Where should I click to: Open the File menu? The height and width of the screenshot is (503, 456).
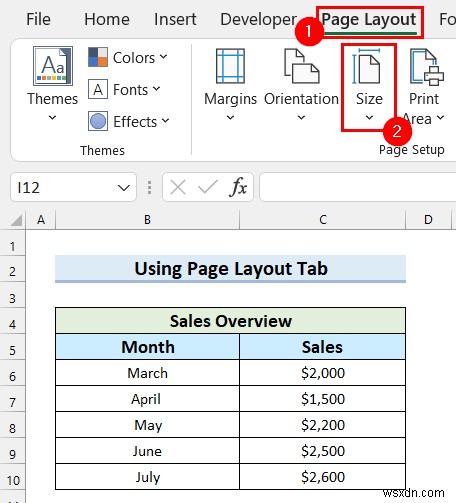point(38,19)
